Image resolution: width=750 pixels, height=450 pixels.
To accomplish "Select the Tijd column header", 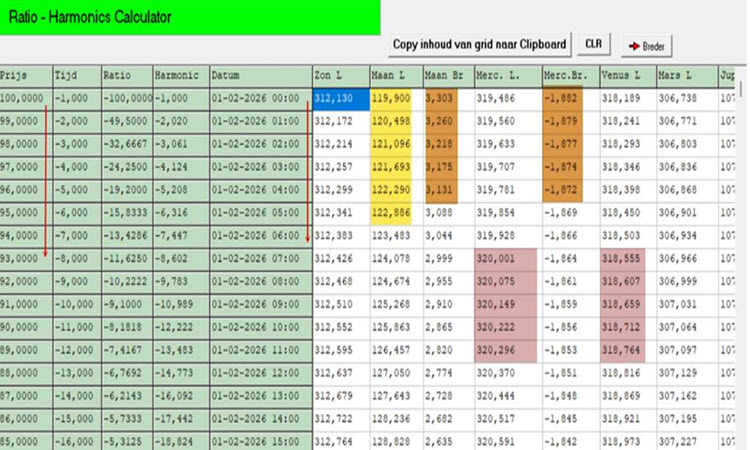I will (77, 76).
